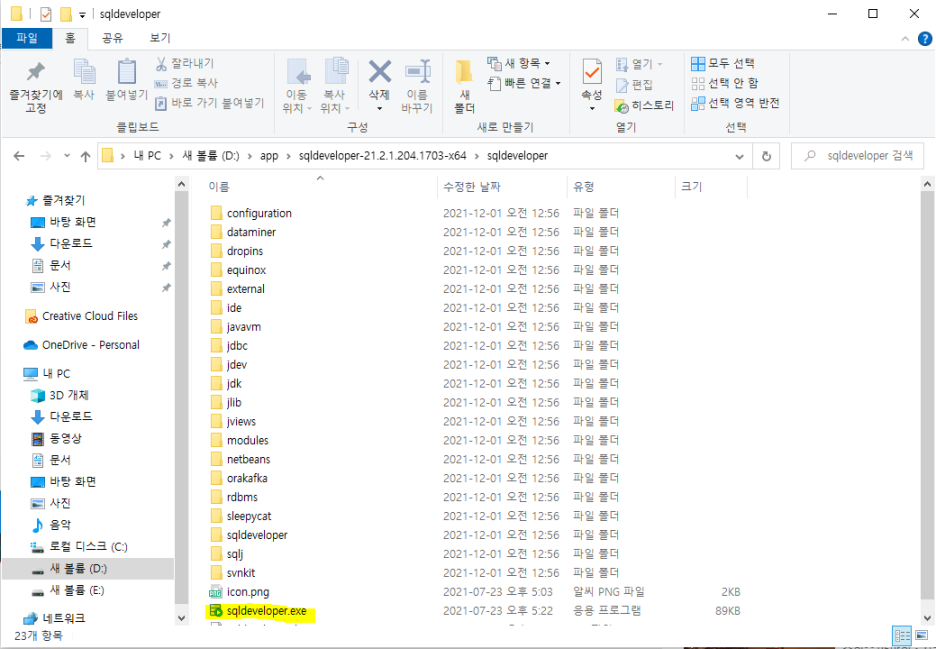This screenshot has height=649, width=936.
Task: Open 3D 개체 in the sidebar
Action: tap(60, 395)
